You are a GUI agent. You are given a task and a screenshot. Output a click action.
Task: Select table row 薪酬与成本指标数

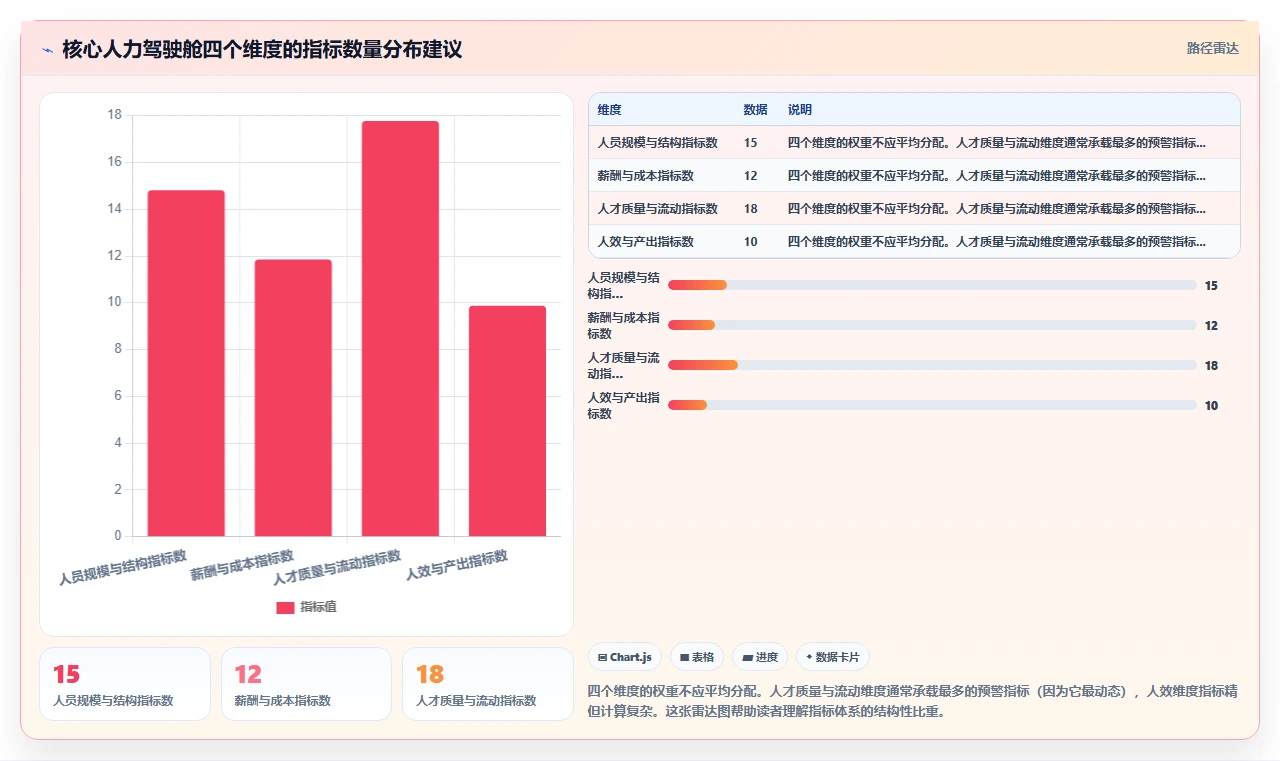pyautogui.click(x=914, y=176)
